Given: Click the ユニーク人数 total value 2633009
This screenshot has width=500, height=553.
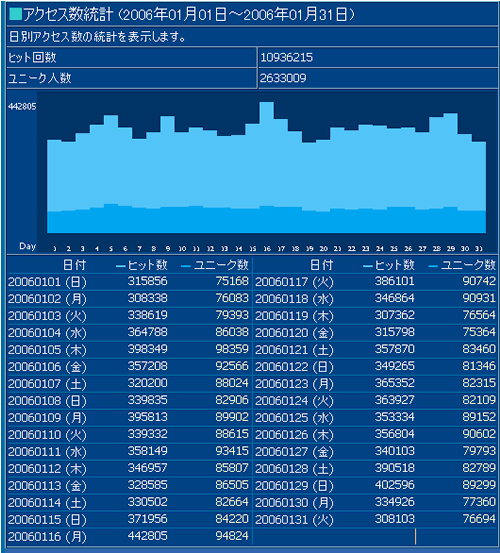Looking at the screenshot, I should pos(283,78).
